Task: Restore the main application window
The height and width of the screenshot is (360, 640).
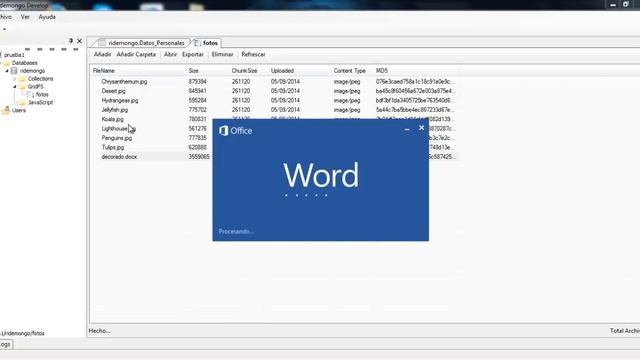Action: point(626,4)
